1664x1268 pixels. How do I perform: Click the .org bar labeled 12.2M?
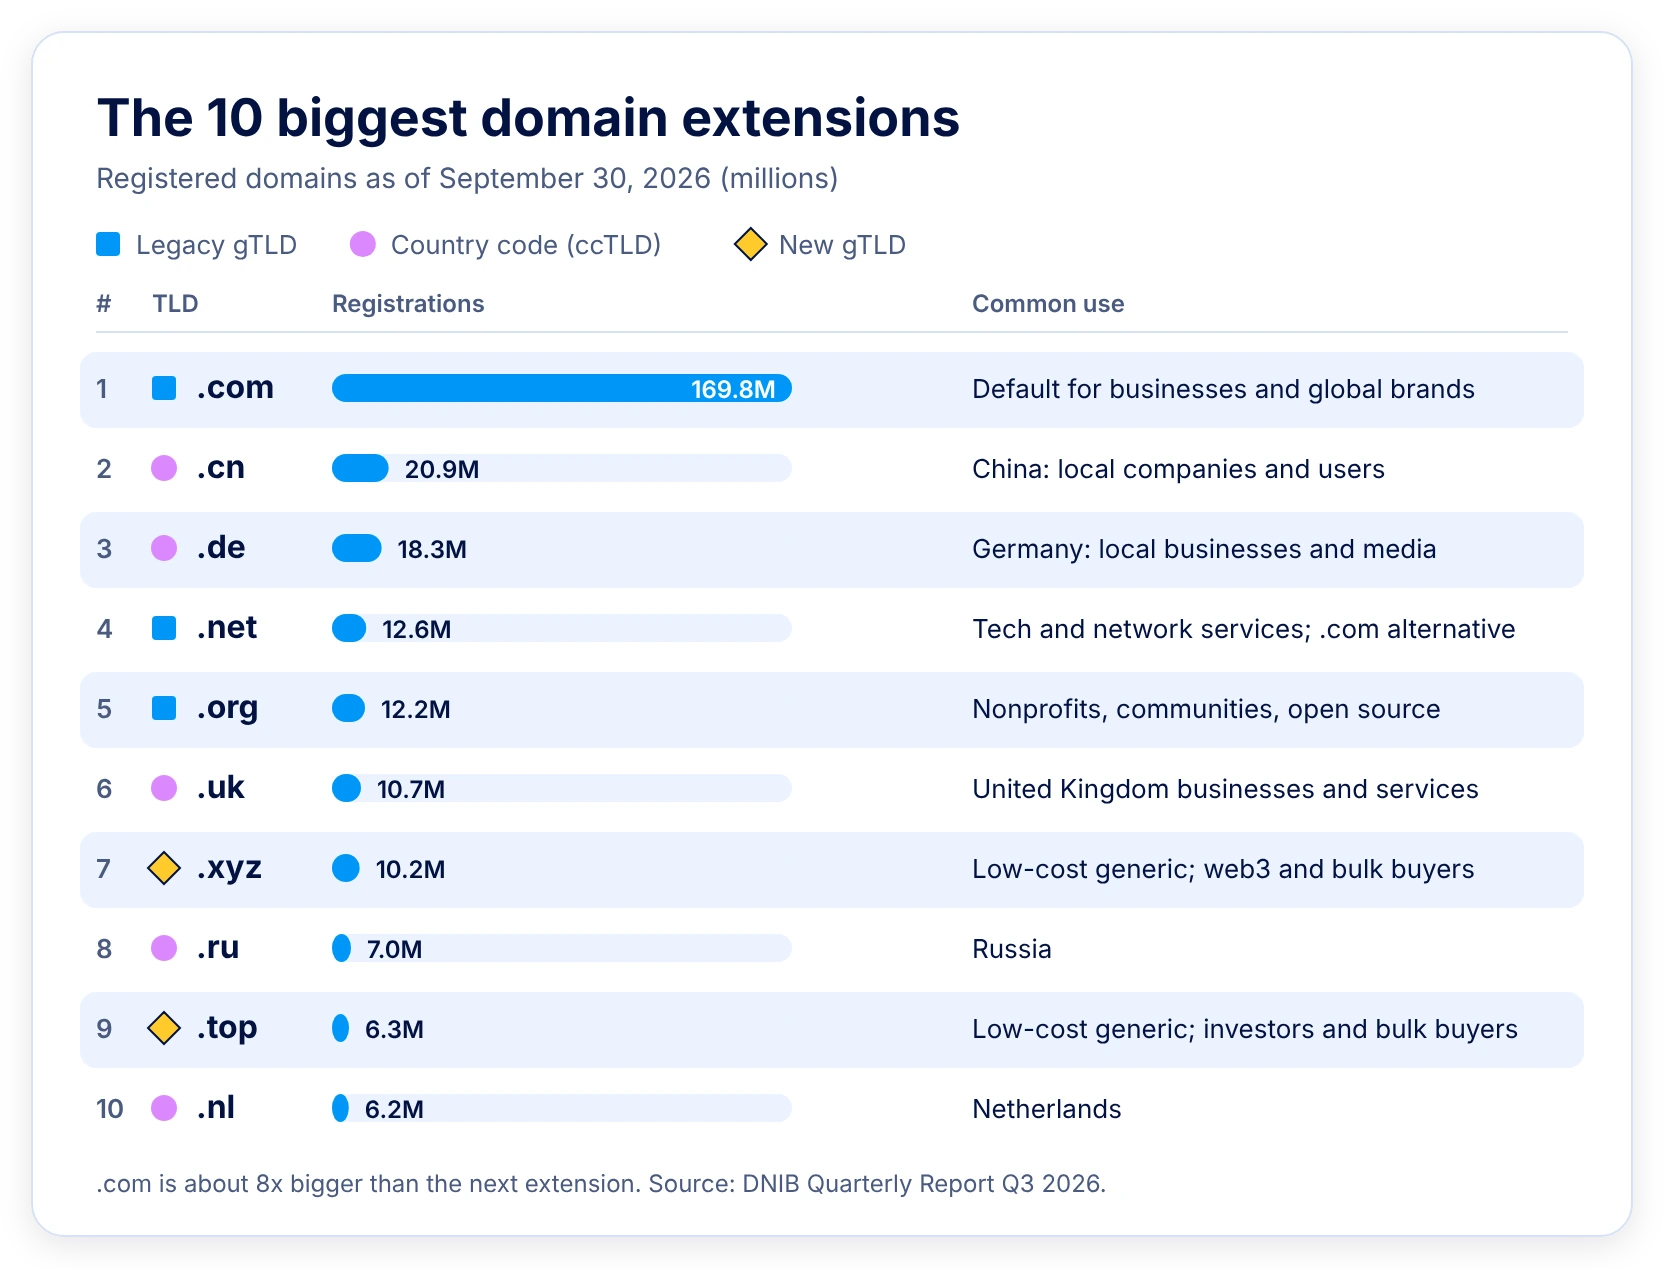click(349, 708)
